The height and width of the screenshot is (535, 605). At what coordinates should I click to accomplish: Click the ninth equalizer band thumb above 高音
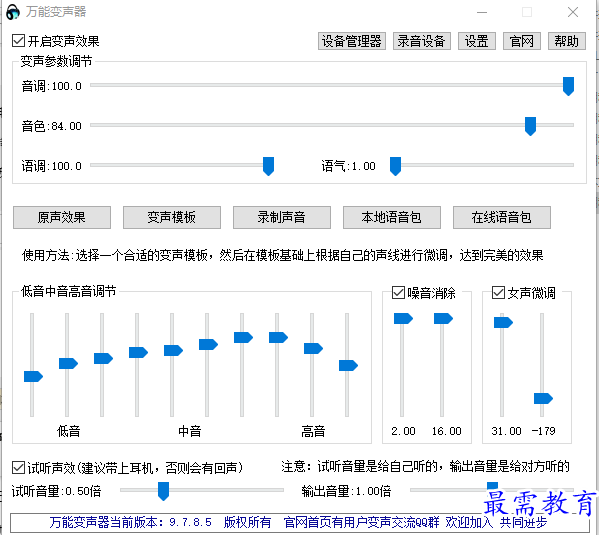point(313,348)
